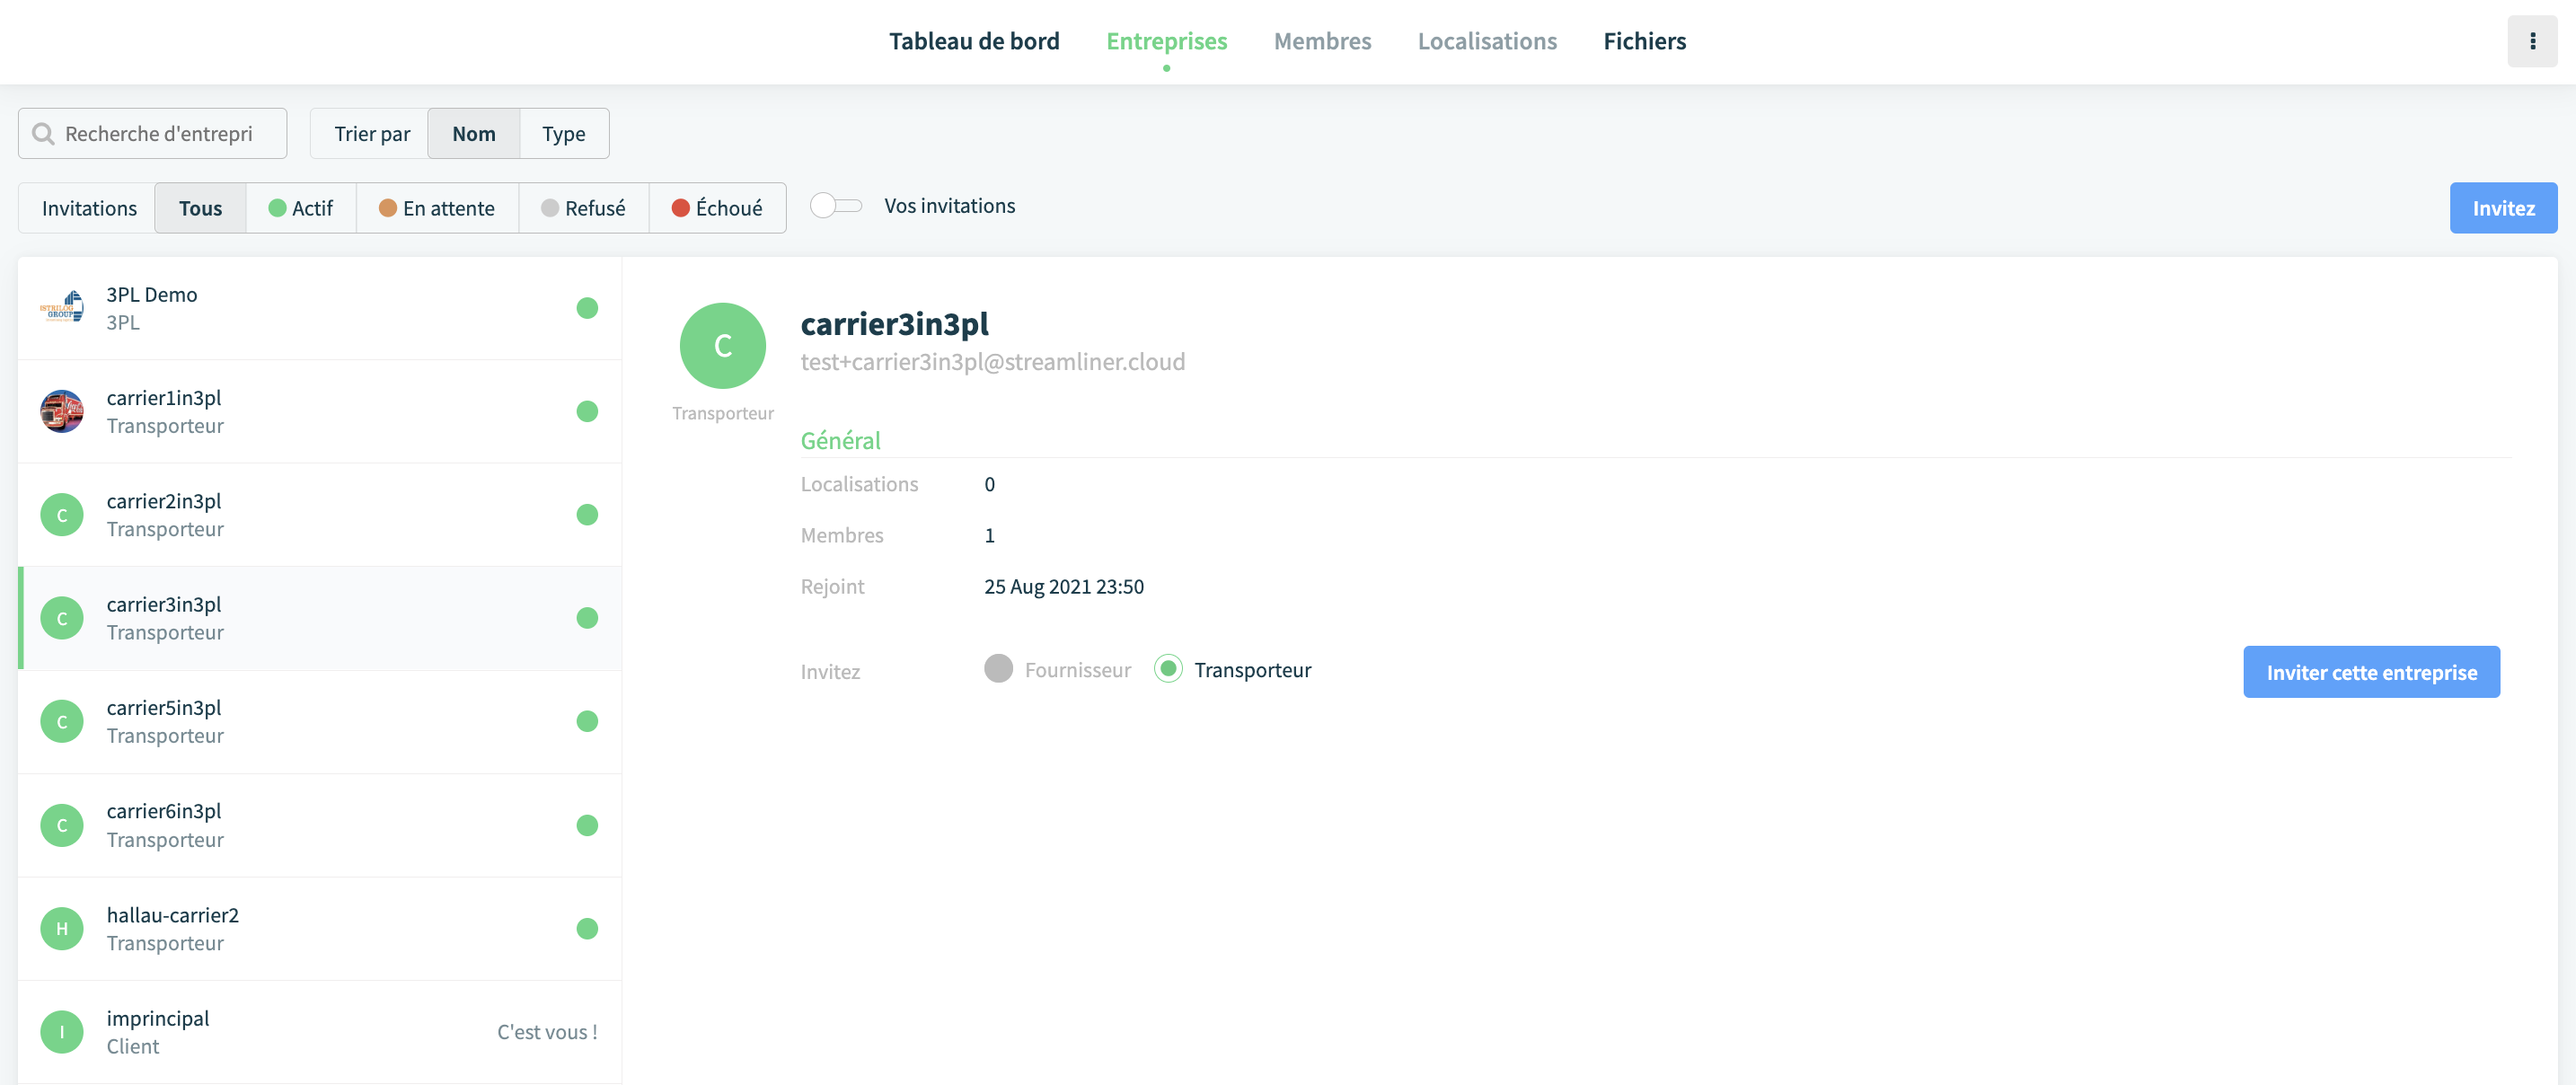Screen dimensions: 2576x1085
Task: Select the hallau-carrier2 company row
Action: tap(320, 928)
